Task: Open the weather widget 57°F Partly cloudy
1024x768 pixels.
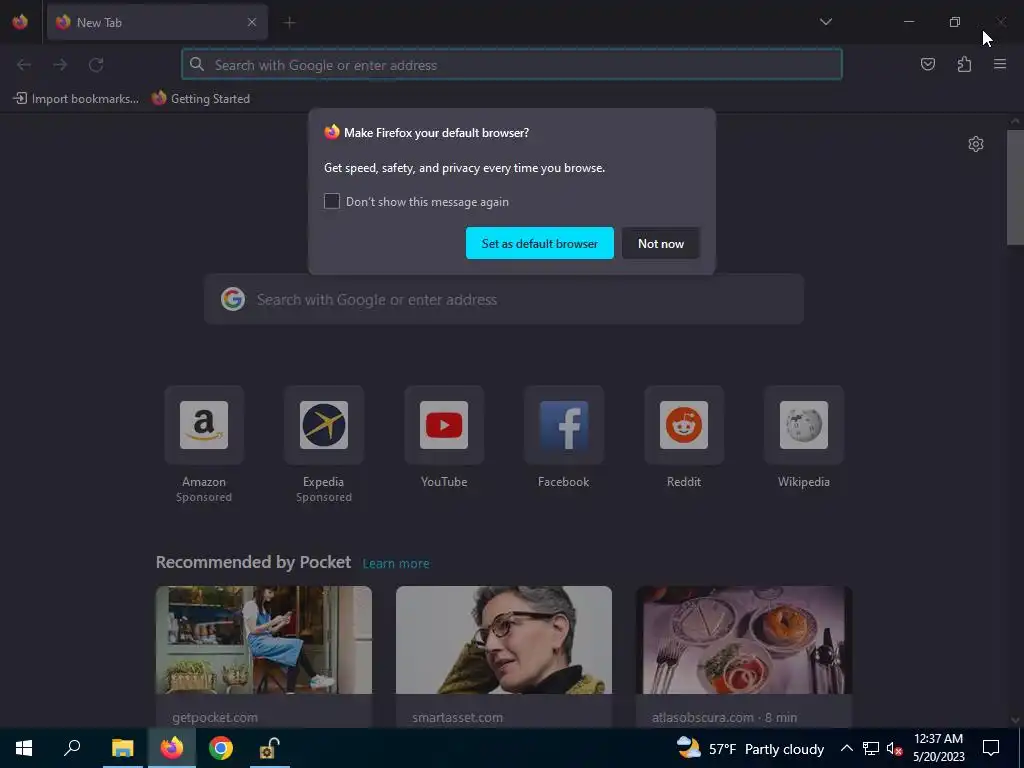Action: click(x=750, y=748)
